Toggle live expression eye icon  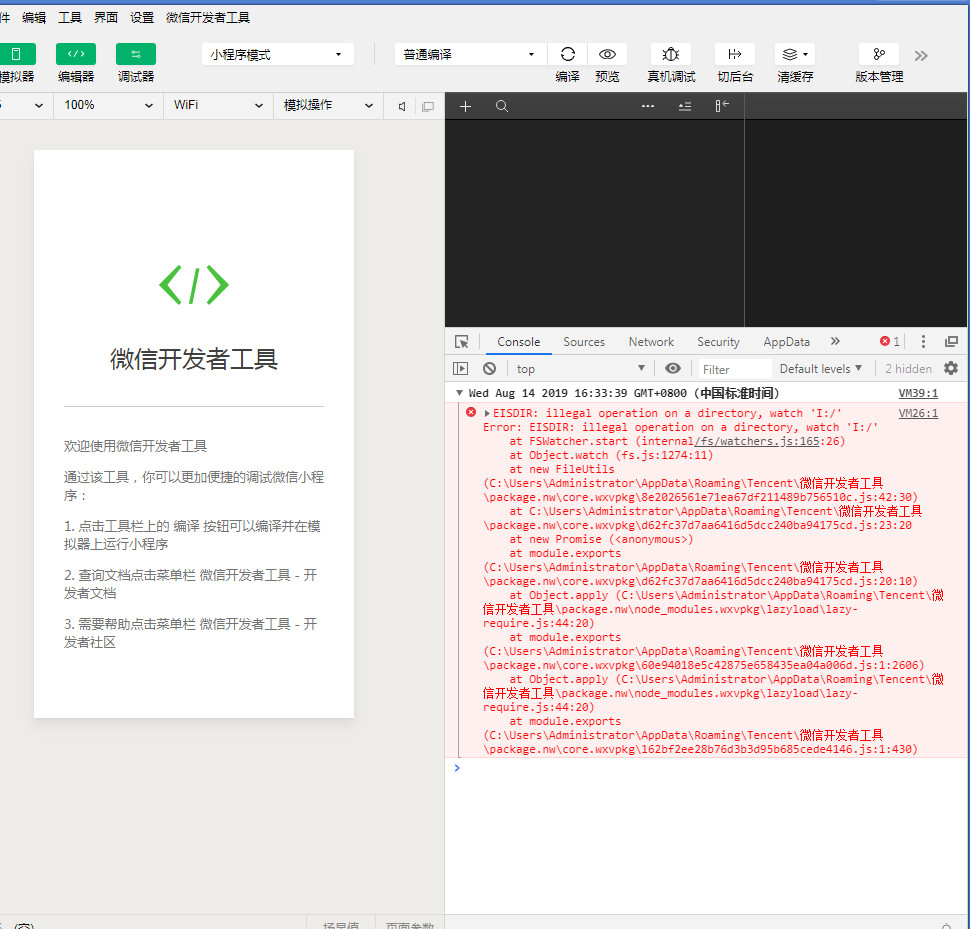pos(672,369)
